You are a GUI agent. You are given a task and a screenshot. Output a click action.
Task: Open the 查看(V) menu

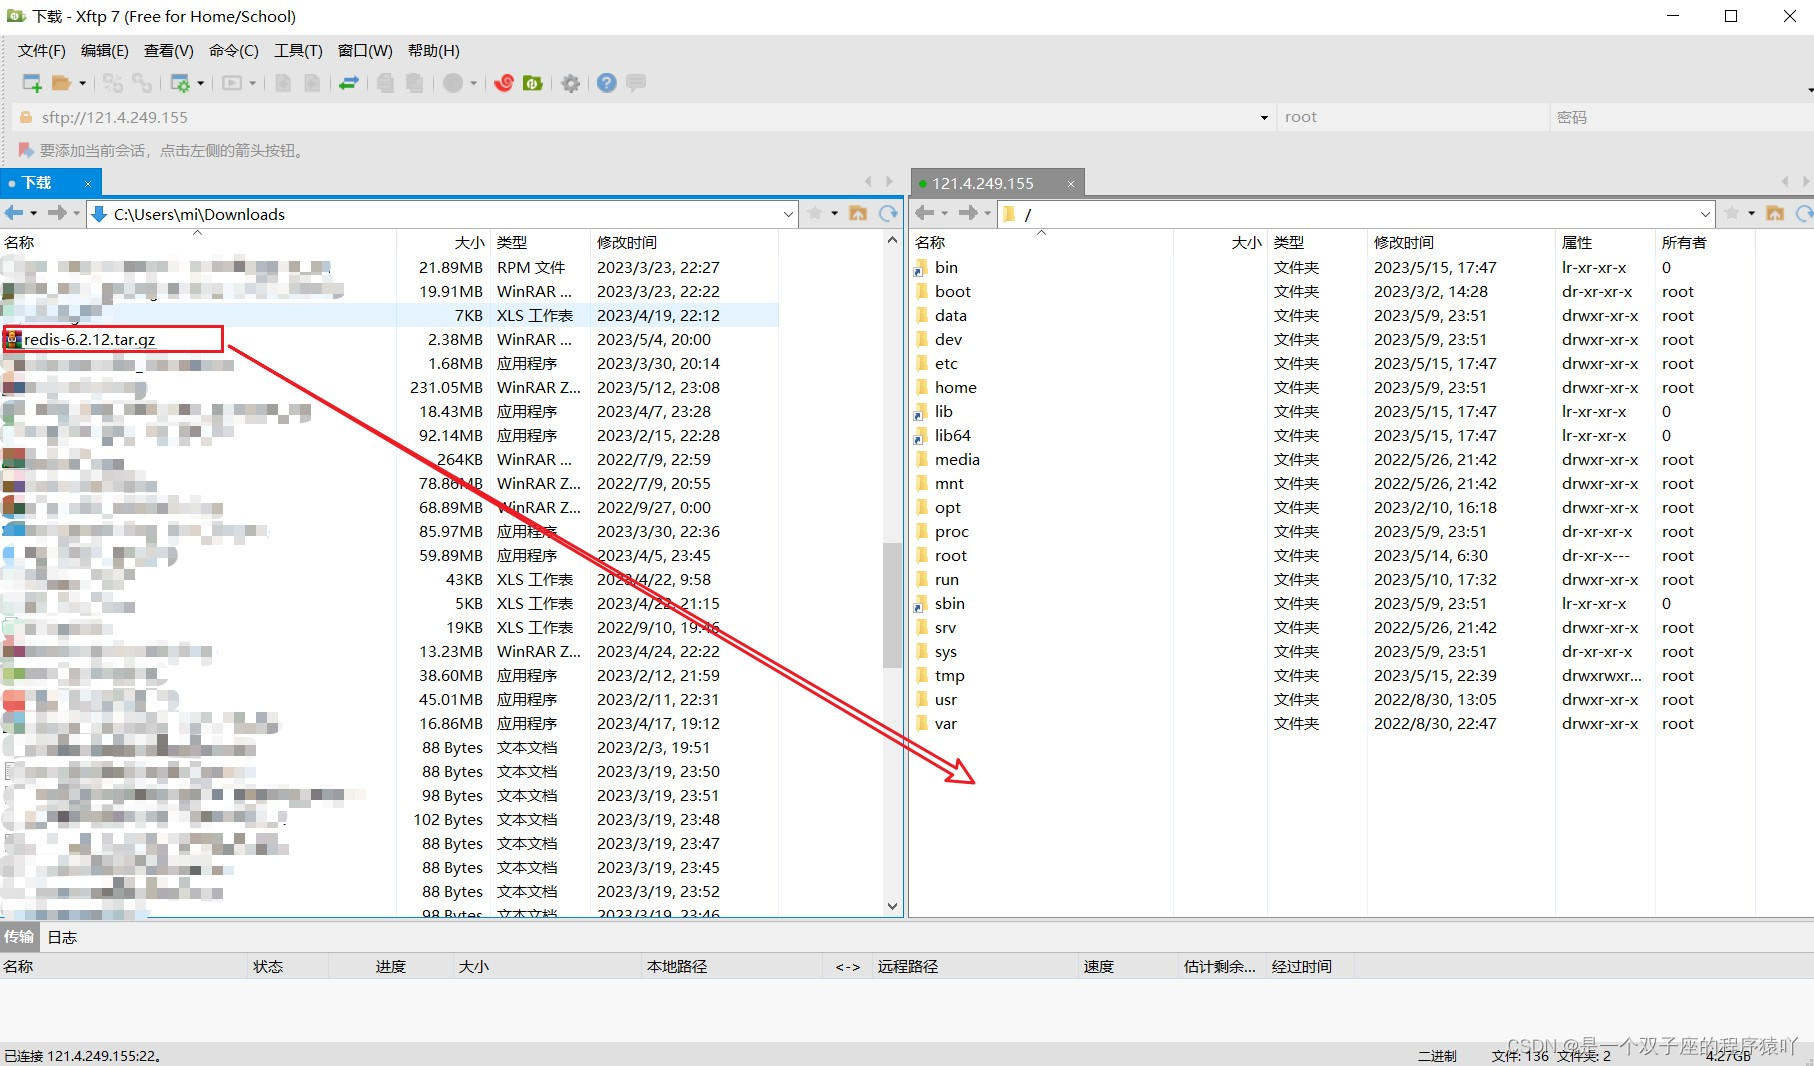[x=168, y=50]
